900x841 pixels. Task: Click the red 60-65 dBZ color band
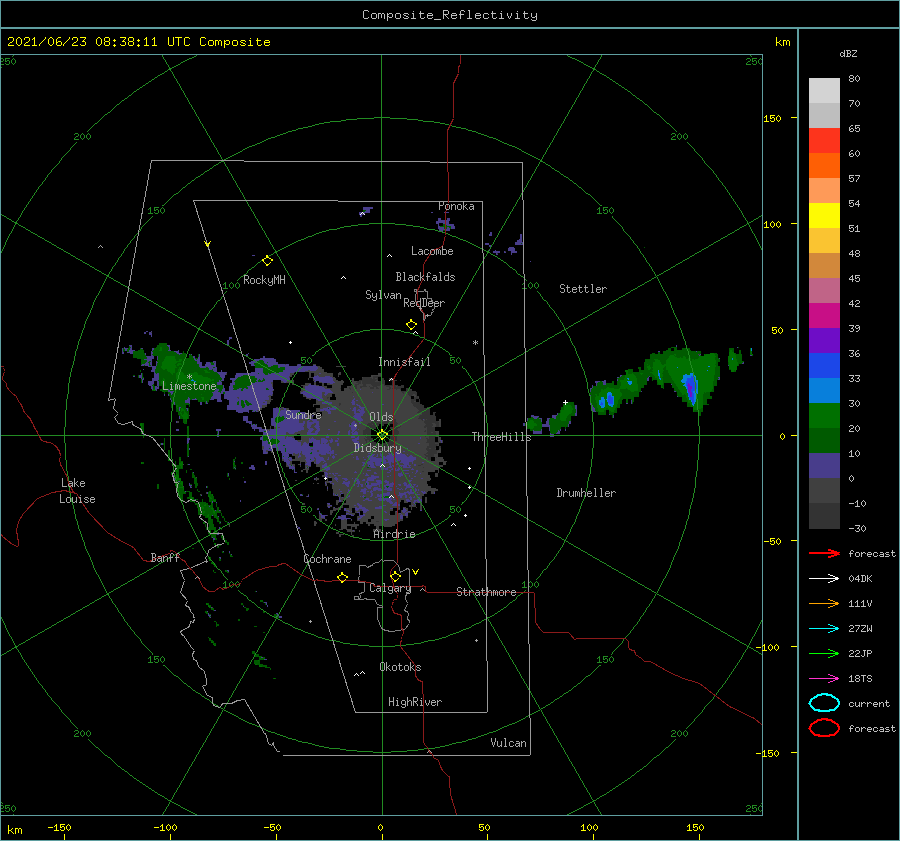[x=824, y=140]
